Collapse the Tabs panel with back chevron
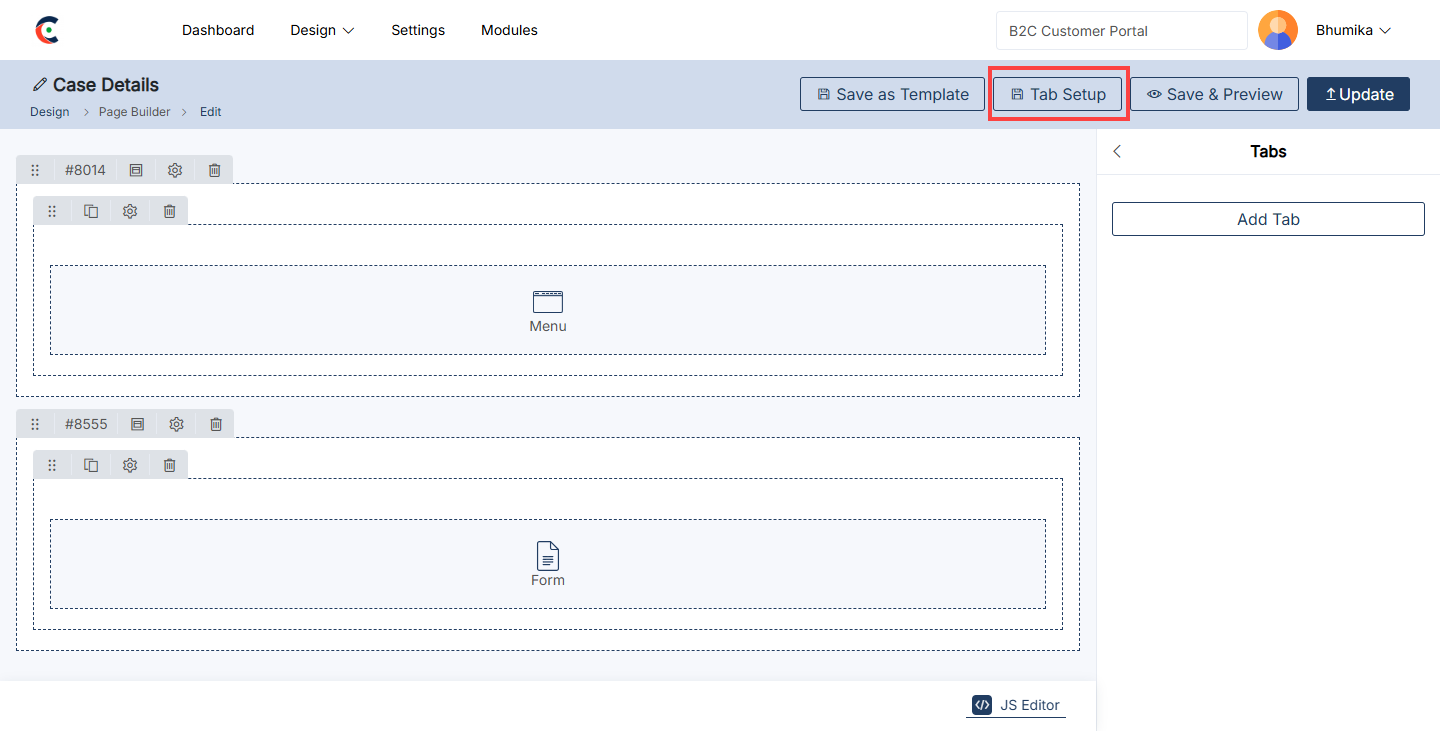Image resolution: width=1440 pixels, height=731 pixels. pyautogui.click(x=1117, y=152)
